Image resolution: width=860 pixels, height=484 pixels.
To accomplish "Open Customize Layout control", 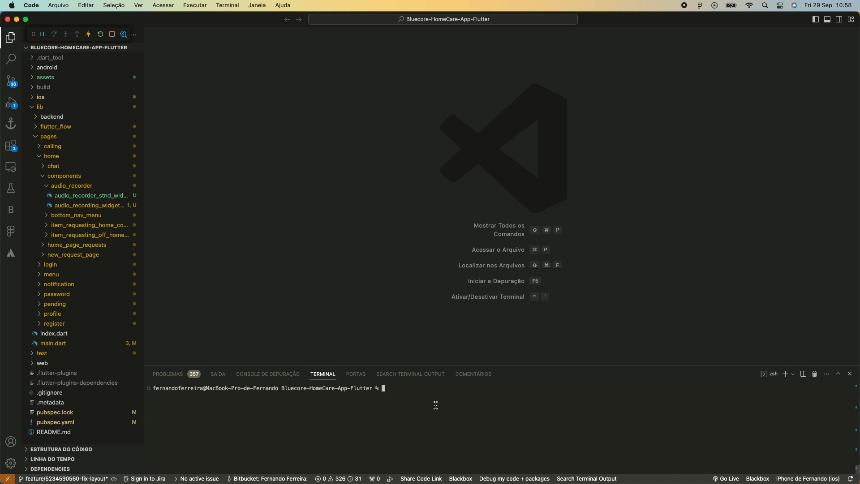I will coord(851,19).
